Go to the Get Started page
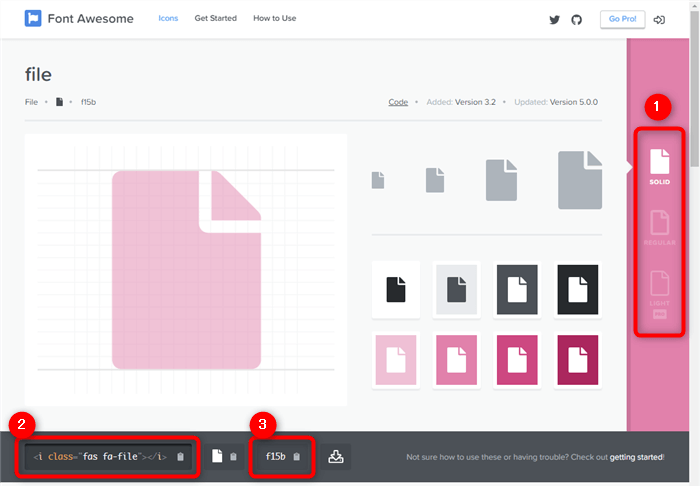Image resolution: width=700 pixels, height=486 pixels. coord(215,18)
